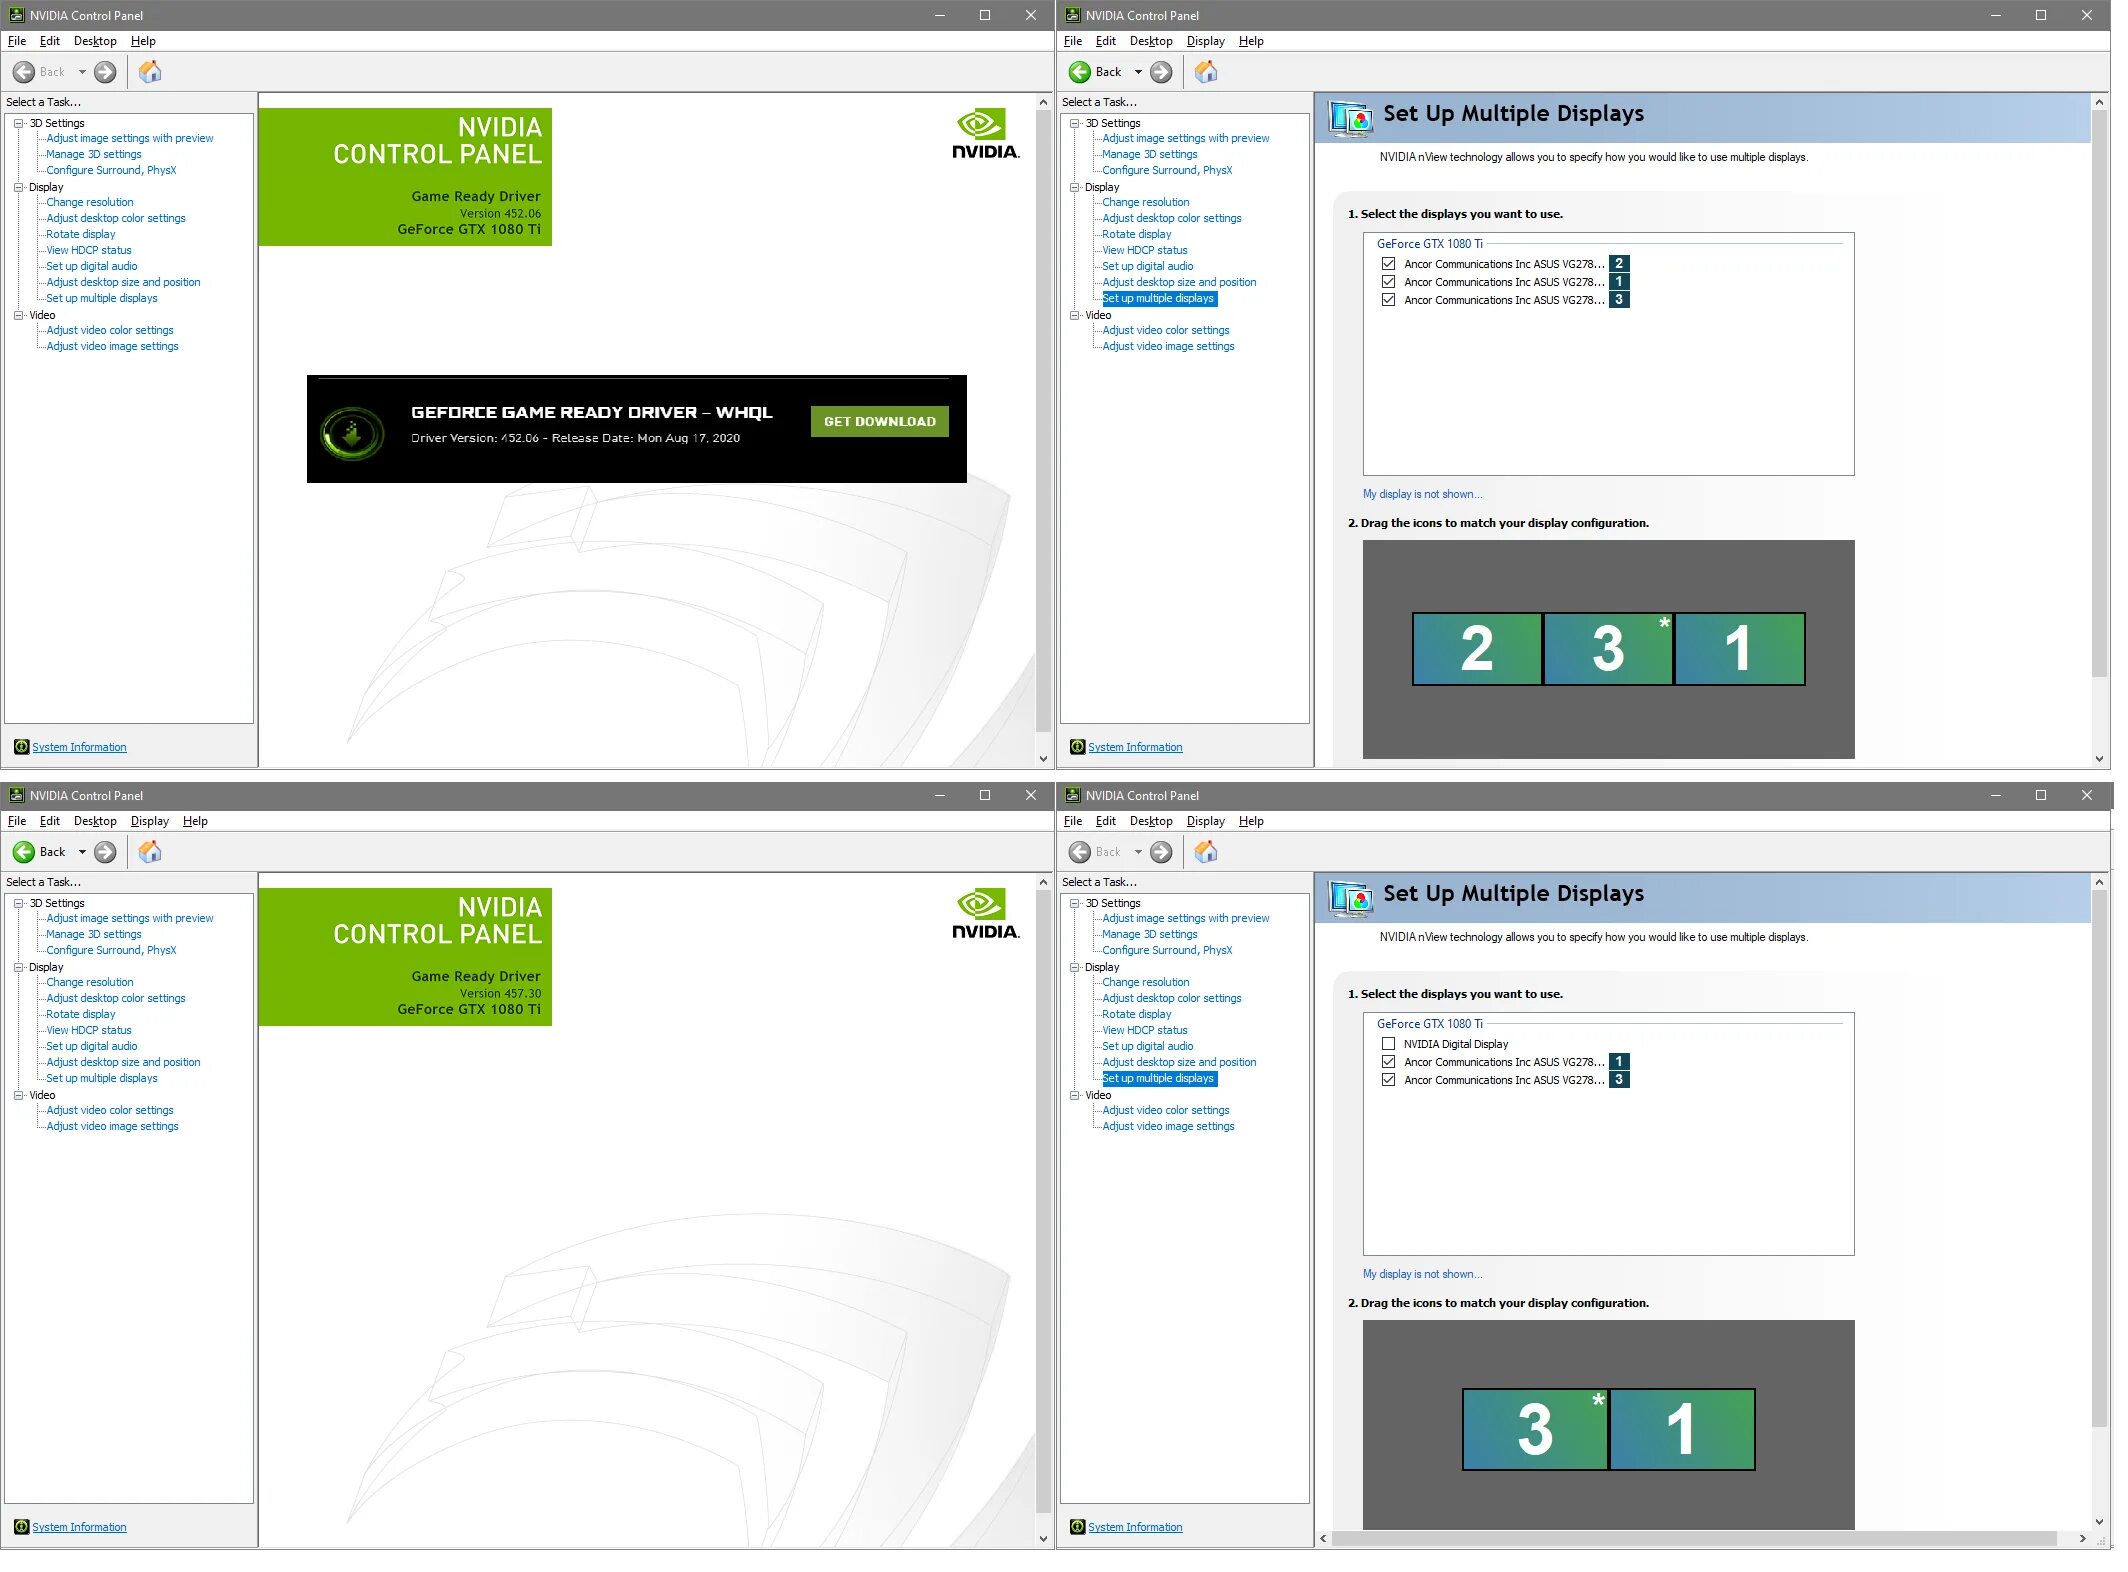The width and height of the screenshot is (2128, 1572).
Task: Open the Help menu in the top-right window
Action: tap(1251, 41)
